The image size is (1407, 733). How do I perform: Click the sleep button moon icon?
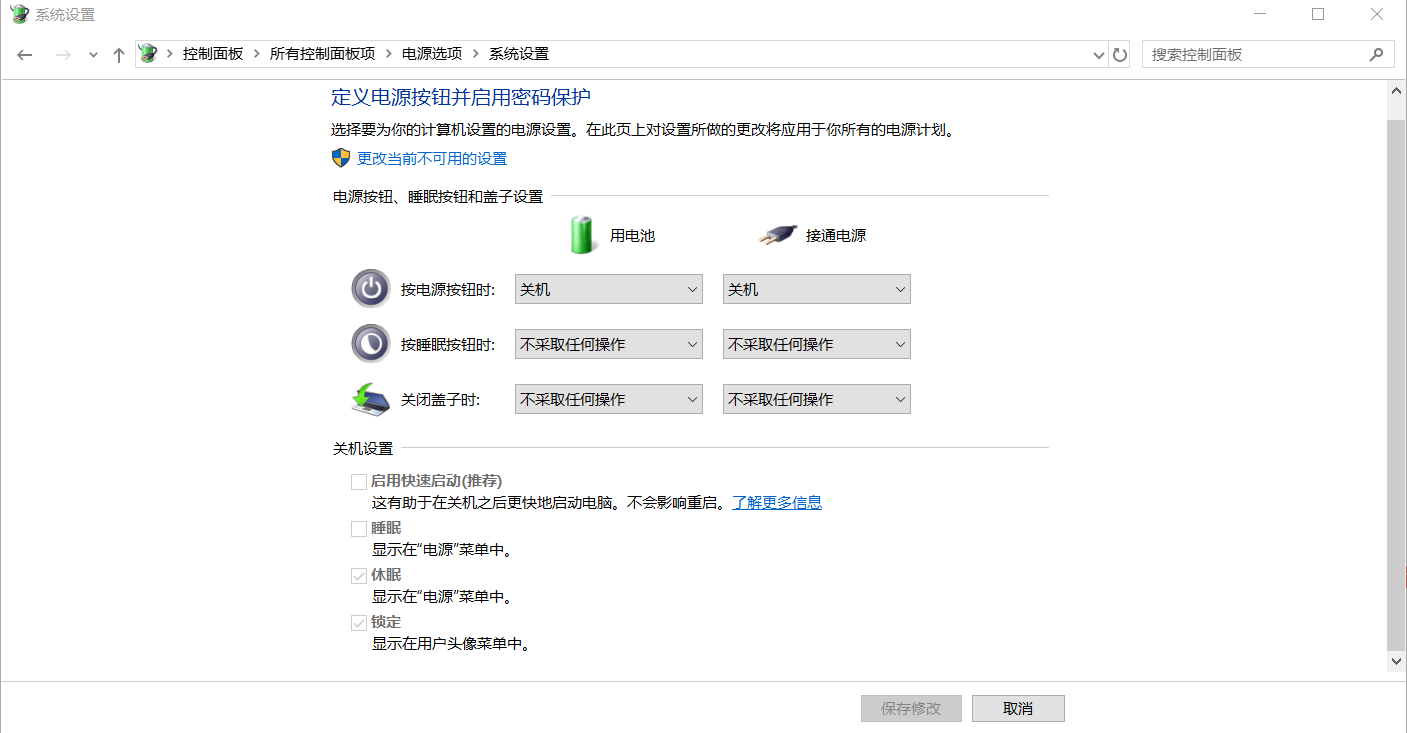click(371, 343)
